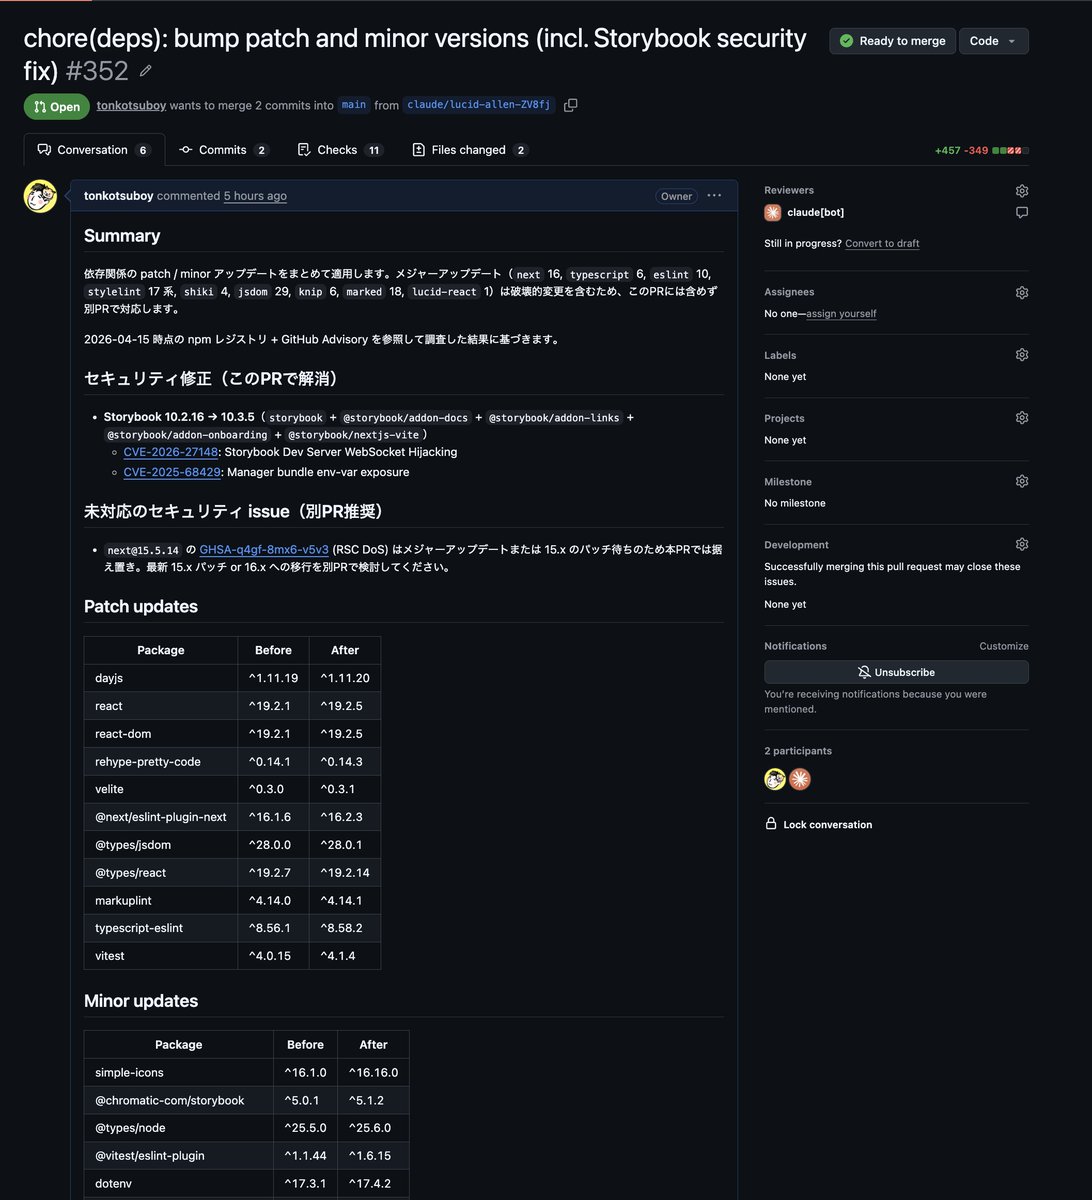The width and height of the screenshot is (1092, 1200).
Task: Switch to the Files changed tab
Action: click(470, 150)
